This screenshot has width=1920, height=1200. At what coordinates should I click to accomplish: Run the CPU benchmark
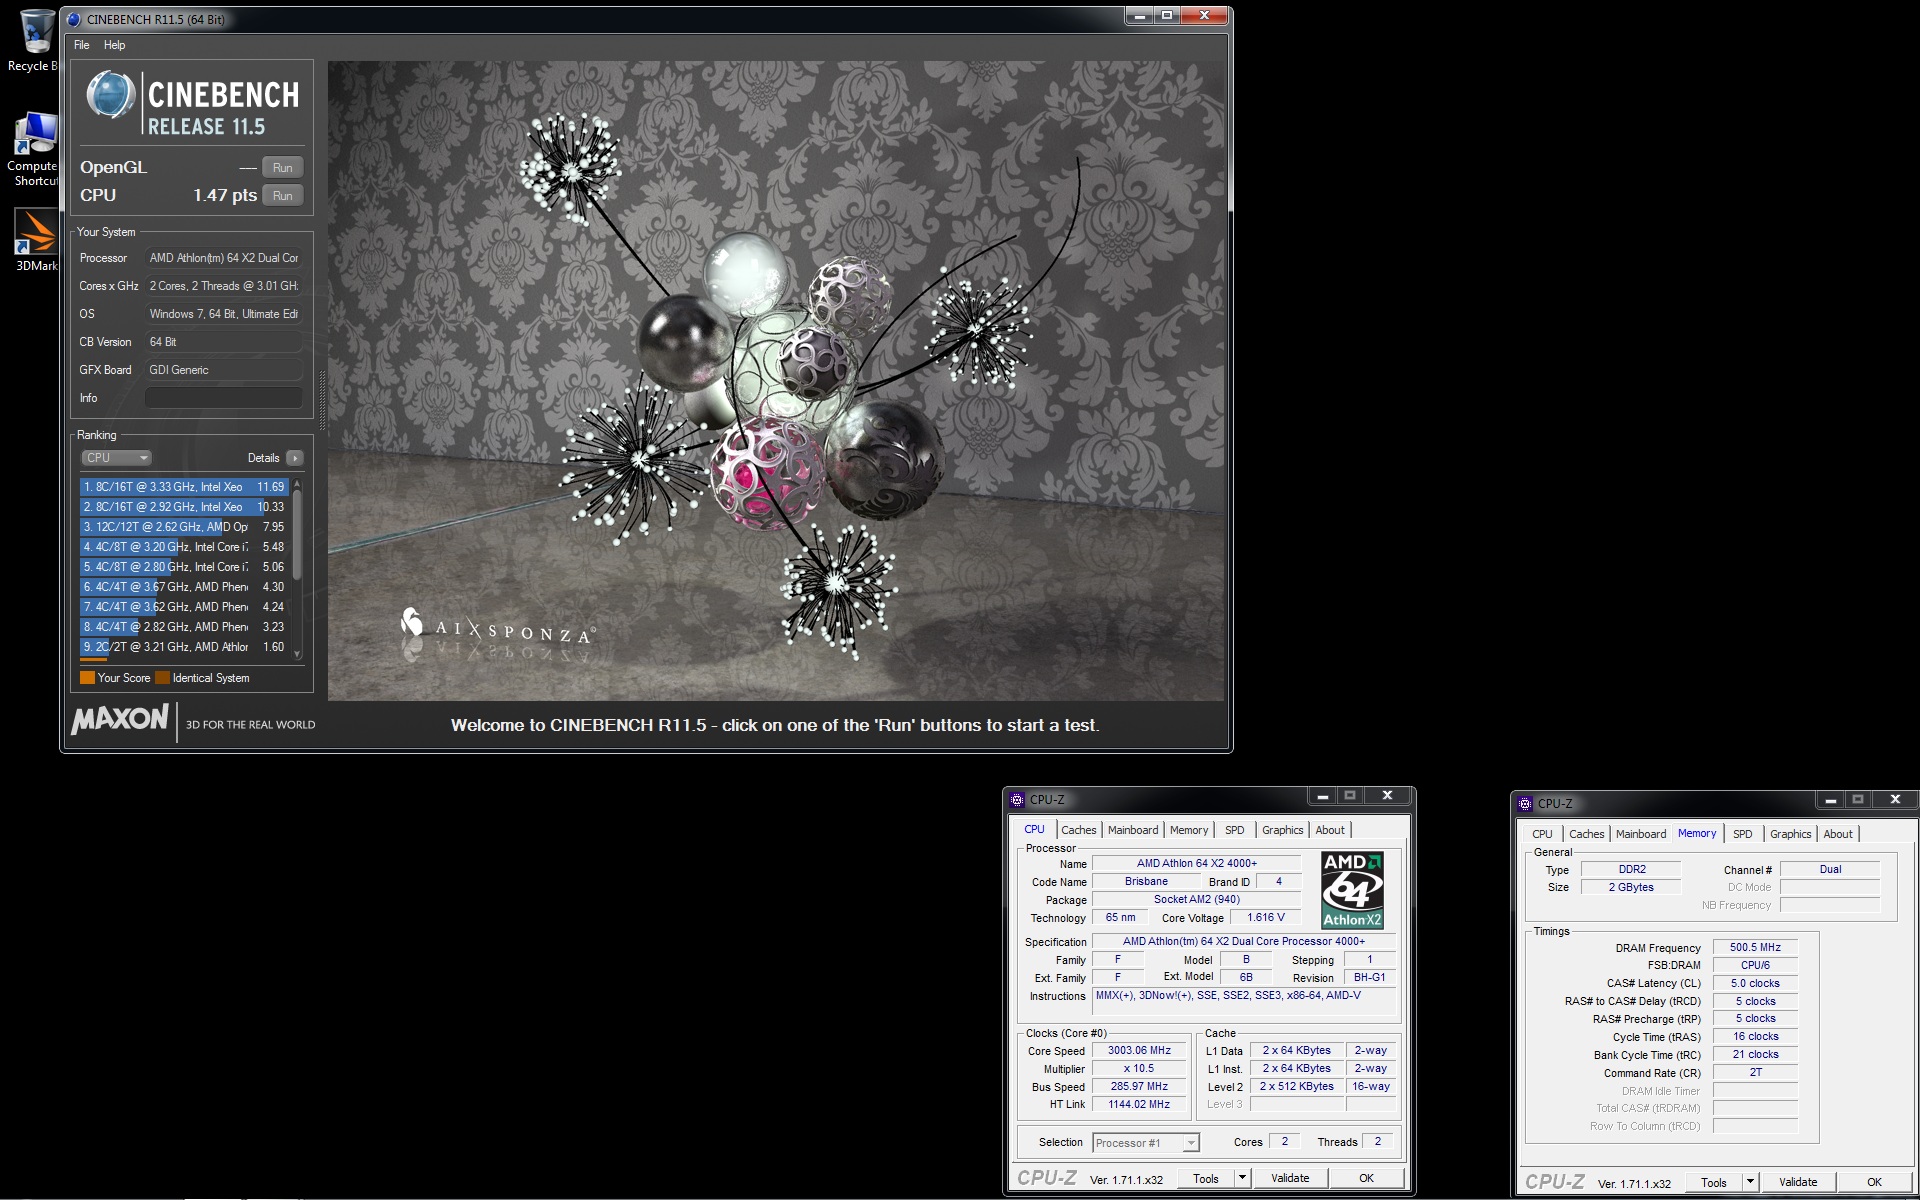click(x=283, y=196)
